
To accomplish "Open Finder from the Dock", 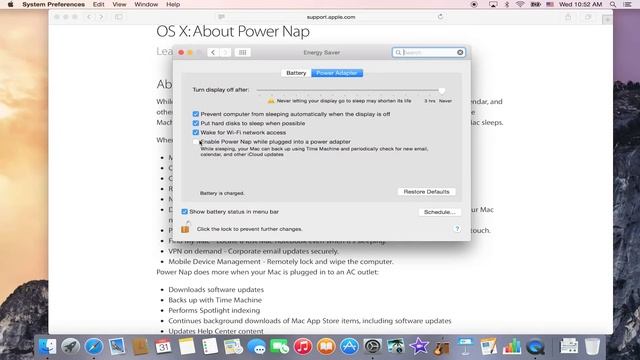I will [x=48, y=347].
